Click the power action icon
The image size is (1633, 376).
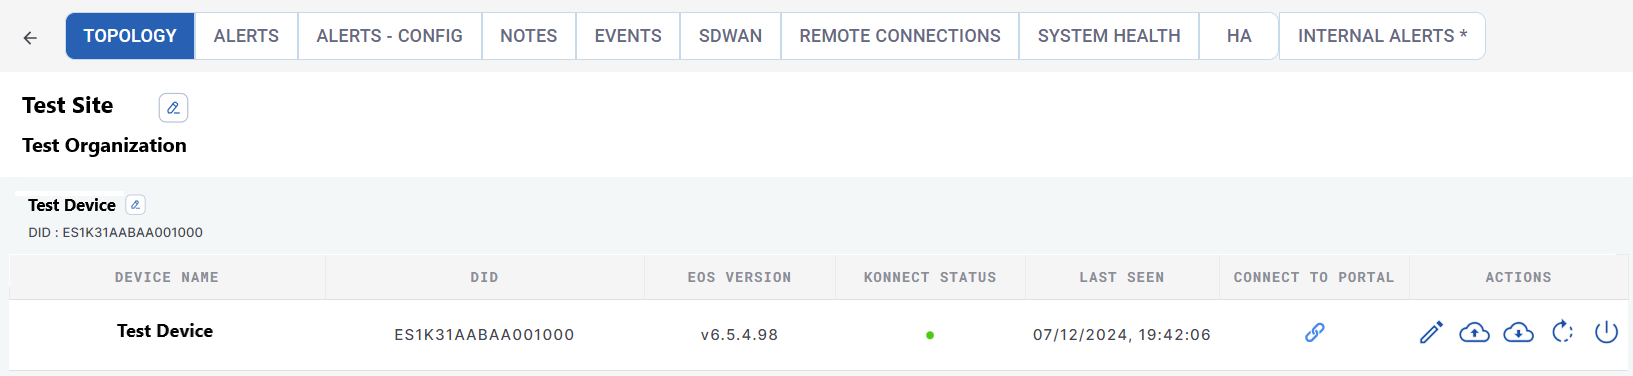pyautogui.click(x=1606, y=332)
